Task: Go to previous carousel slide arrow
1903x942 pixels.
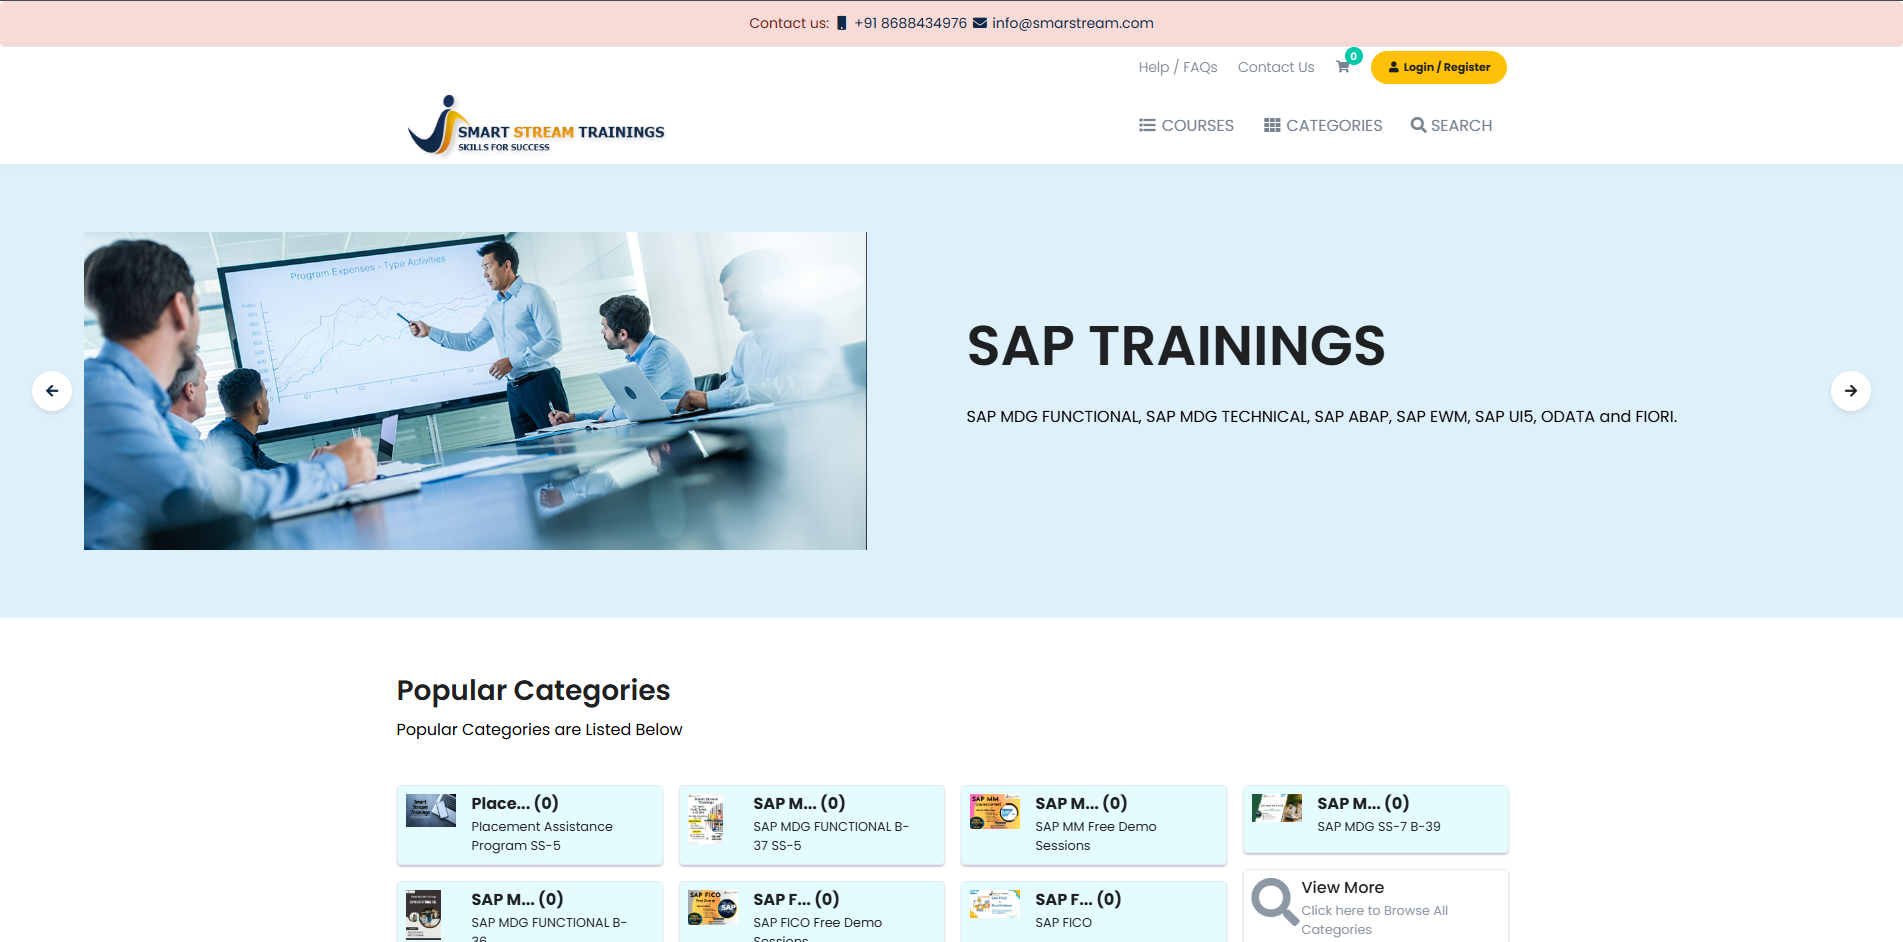Action: (x=52, y=391)
